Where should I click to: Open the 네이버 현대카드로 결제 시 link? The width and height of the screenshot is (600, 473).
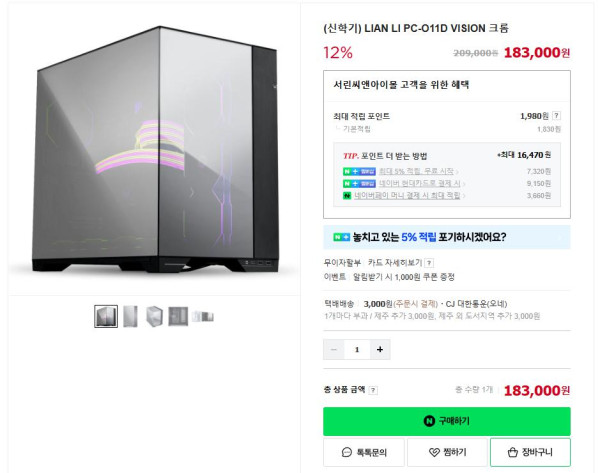[419, 183]
